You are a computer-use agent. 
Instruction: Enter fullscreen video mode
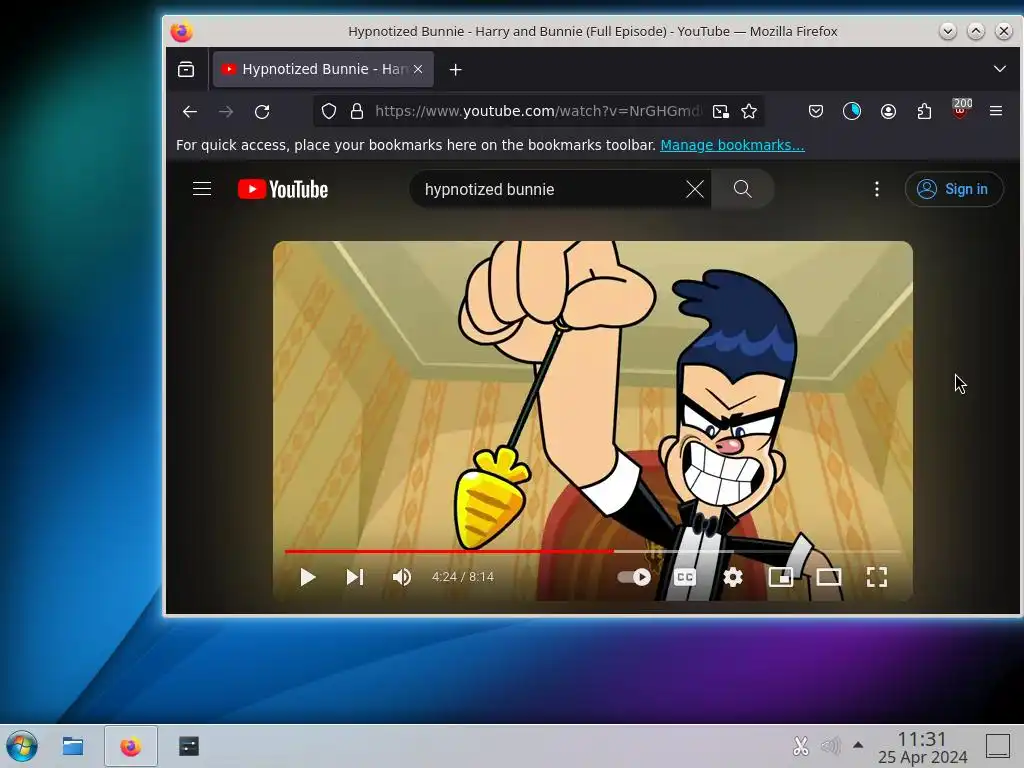point(876,577)
